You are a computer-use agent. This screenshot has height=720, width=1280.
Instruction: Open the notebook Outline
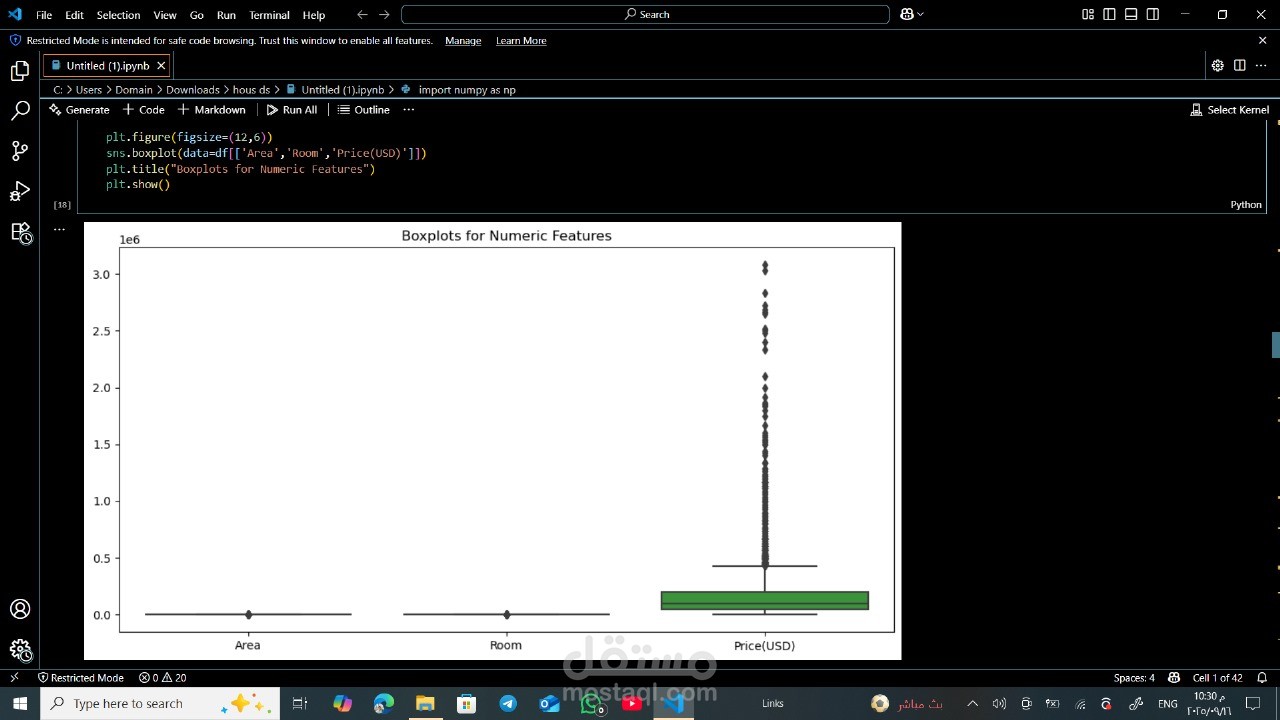point(364,110)
